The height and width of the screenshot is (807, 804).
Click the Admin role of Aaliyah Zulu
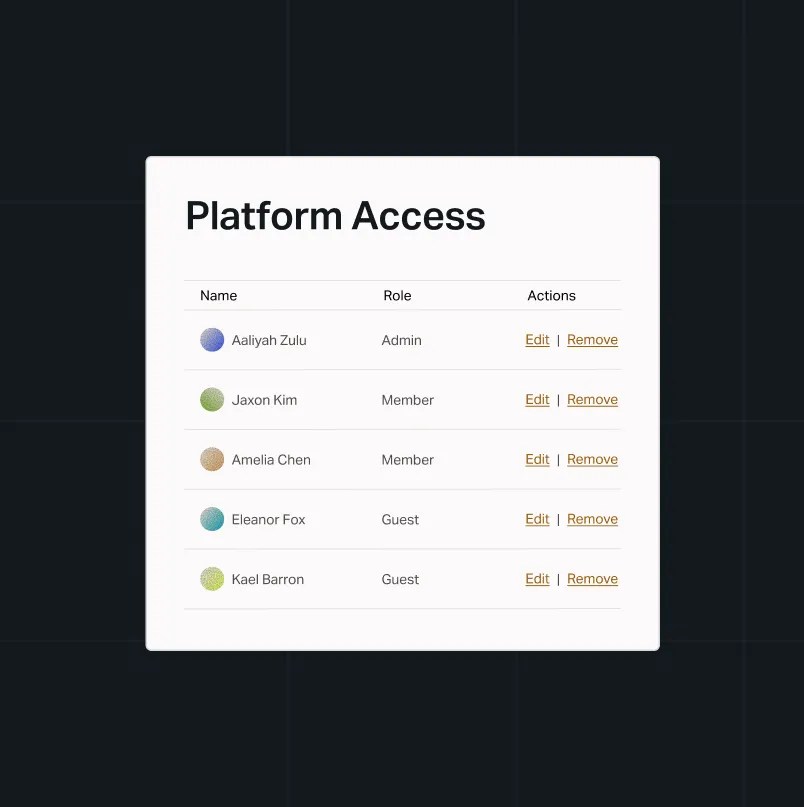click(x=401, y=340)
